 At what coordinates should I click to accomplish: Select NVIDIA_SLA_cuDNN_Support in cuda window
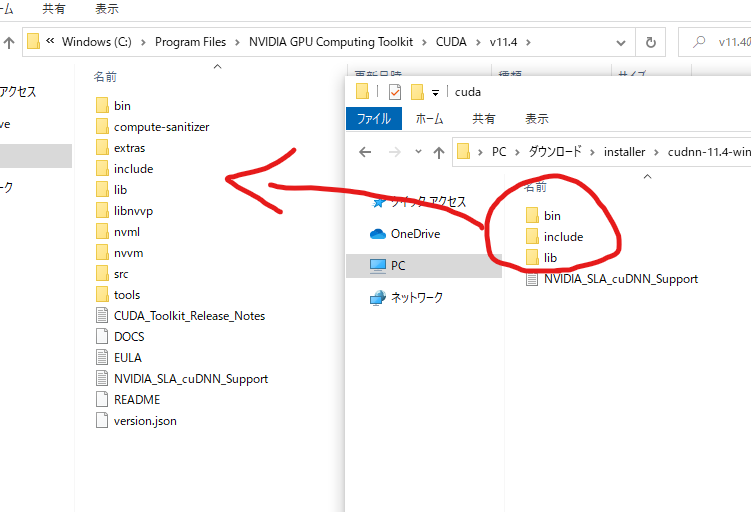tap(612, 279)
